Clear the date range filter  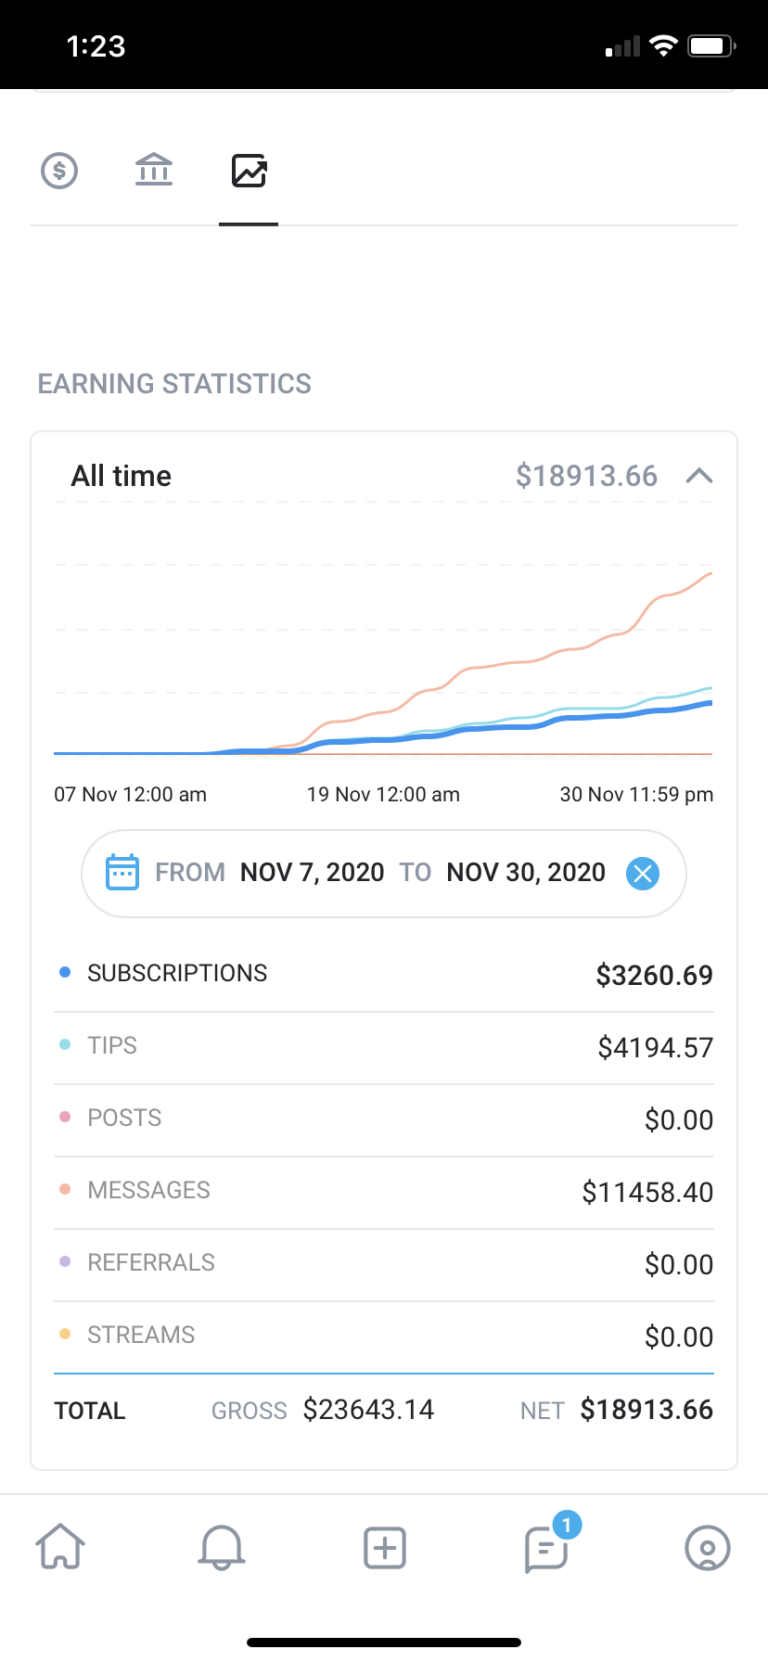tap(642, 873)
